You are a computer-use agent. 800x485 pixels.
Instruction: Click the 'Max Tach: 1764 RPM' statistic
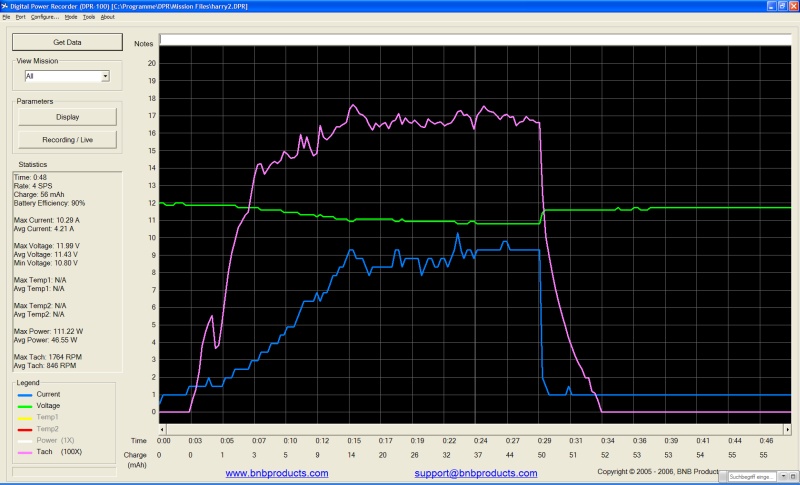pyautogui.click(x=48, y=357)
